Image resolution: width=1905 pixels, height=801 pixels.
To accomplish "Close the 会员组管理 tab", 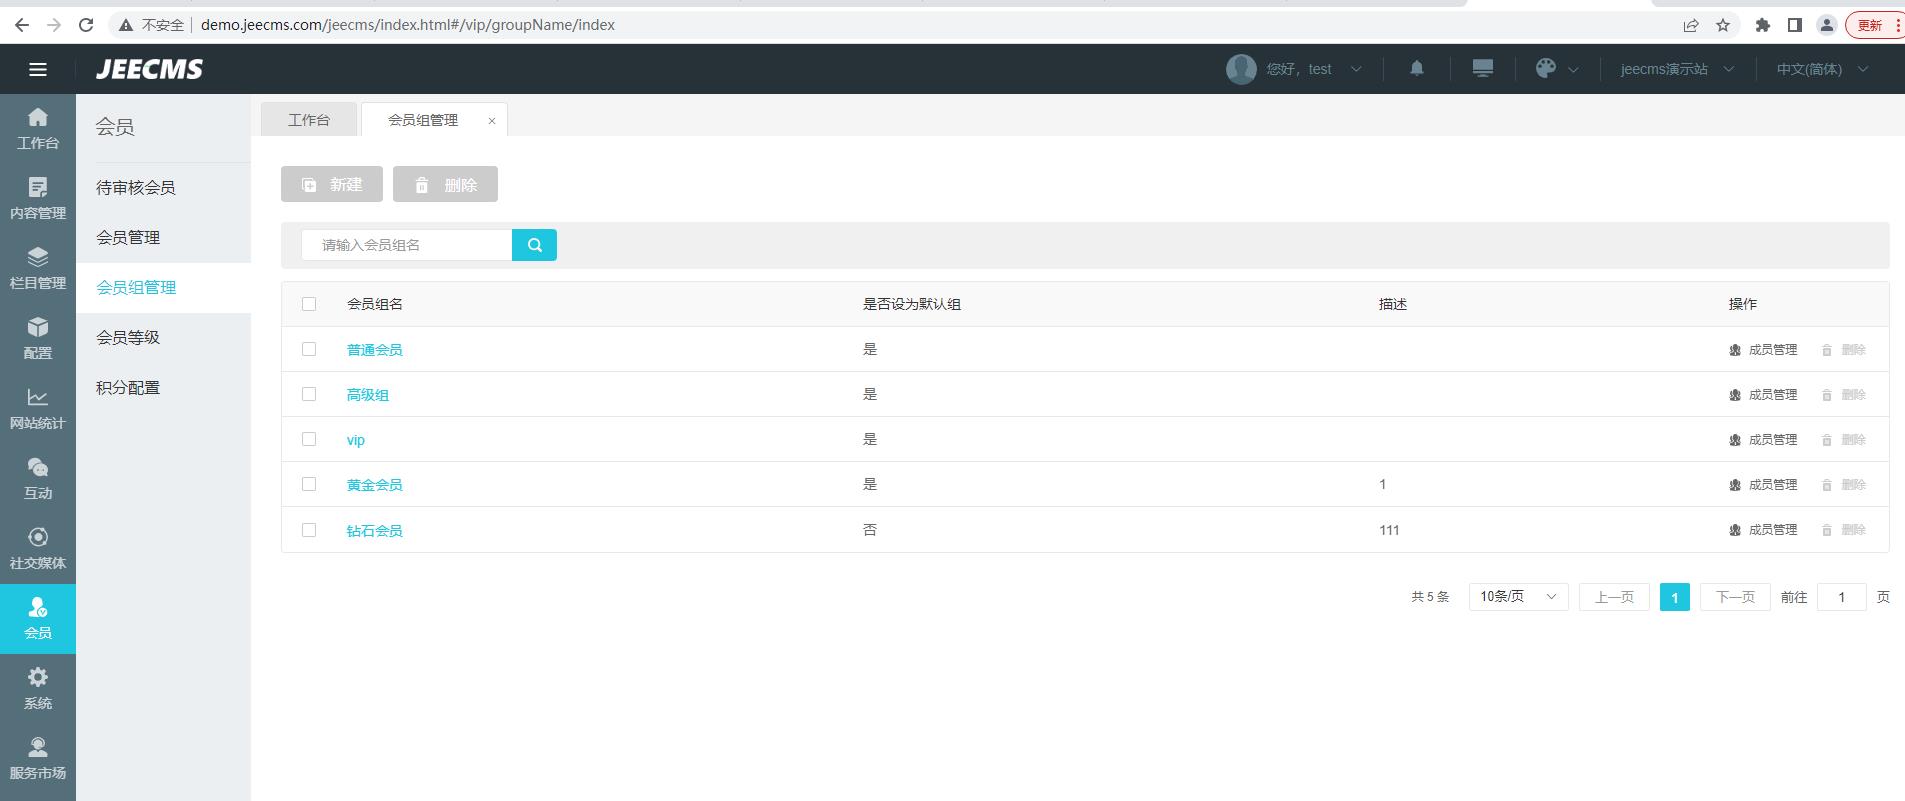I will click(492, 121).
